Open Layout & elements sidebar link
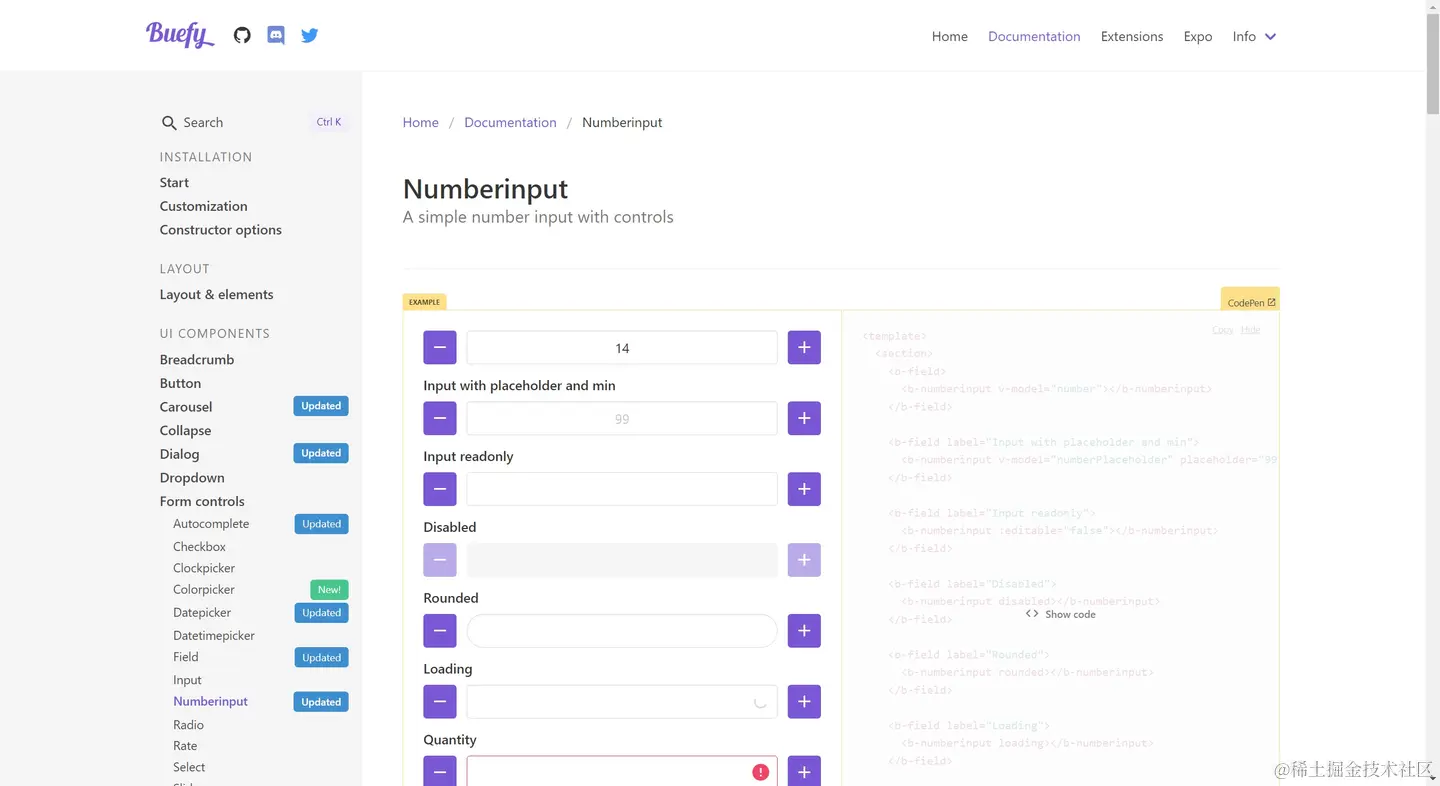Image resolution: width=1440 pixels, height=786 pixels. 216,295
